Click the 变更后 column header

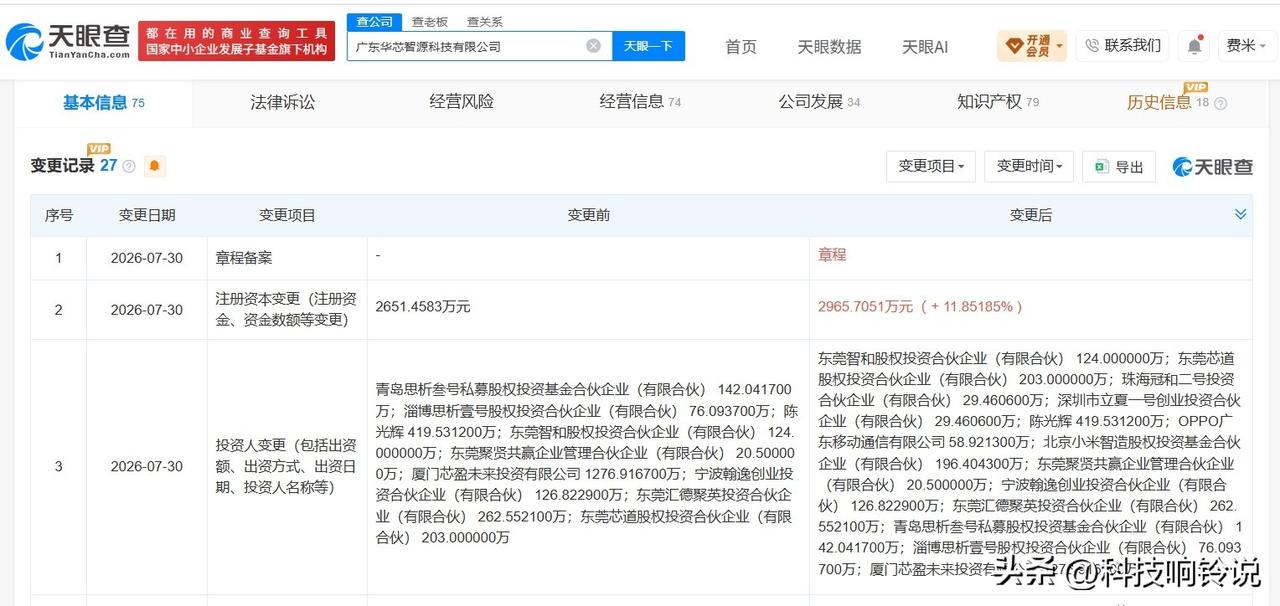pos(1030,215)
